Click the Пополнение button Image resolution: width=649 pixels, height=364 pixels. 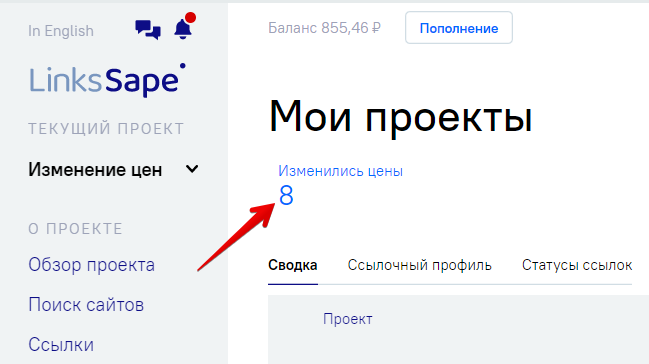pyautogui.click(x=459, y=28)
